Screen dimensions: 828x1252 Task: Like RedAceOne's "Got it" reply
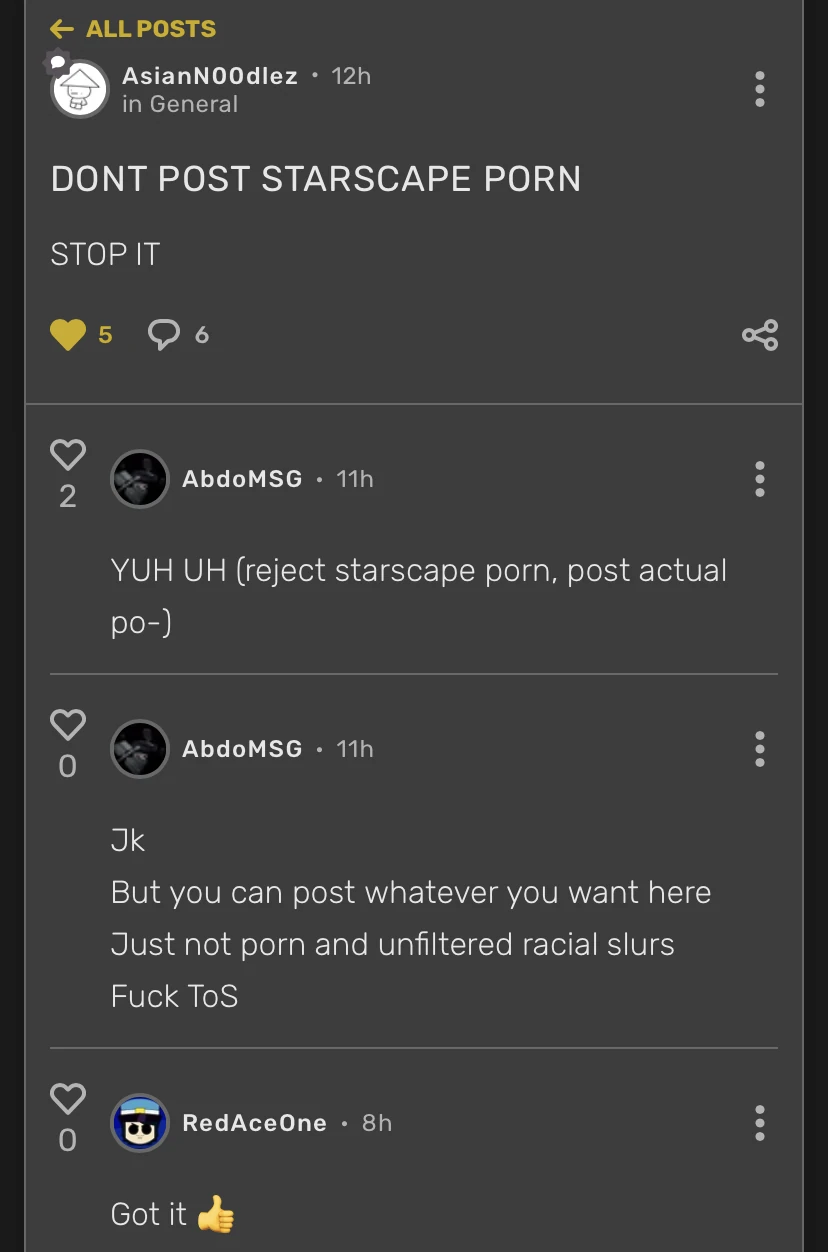[x=68, y=1099]
